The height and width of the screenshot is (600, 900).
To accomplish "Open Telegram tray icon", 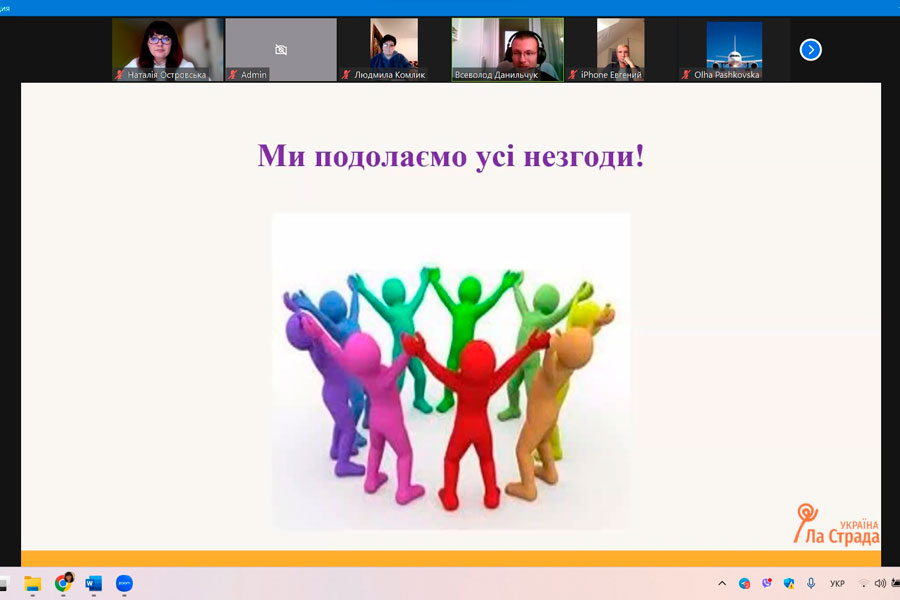I will [x=744, y=583].
